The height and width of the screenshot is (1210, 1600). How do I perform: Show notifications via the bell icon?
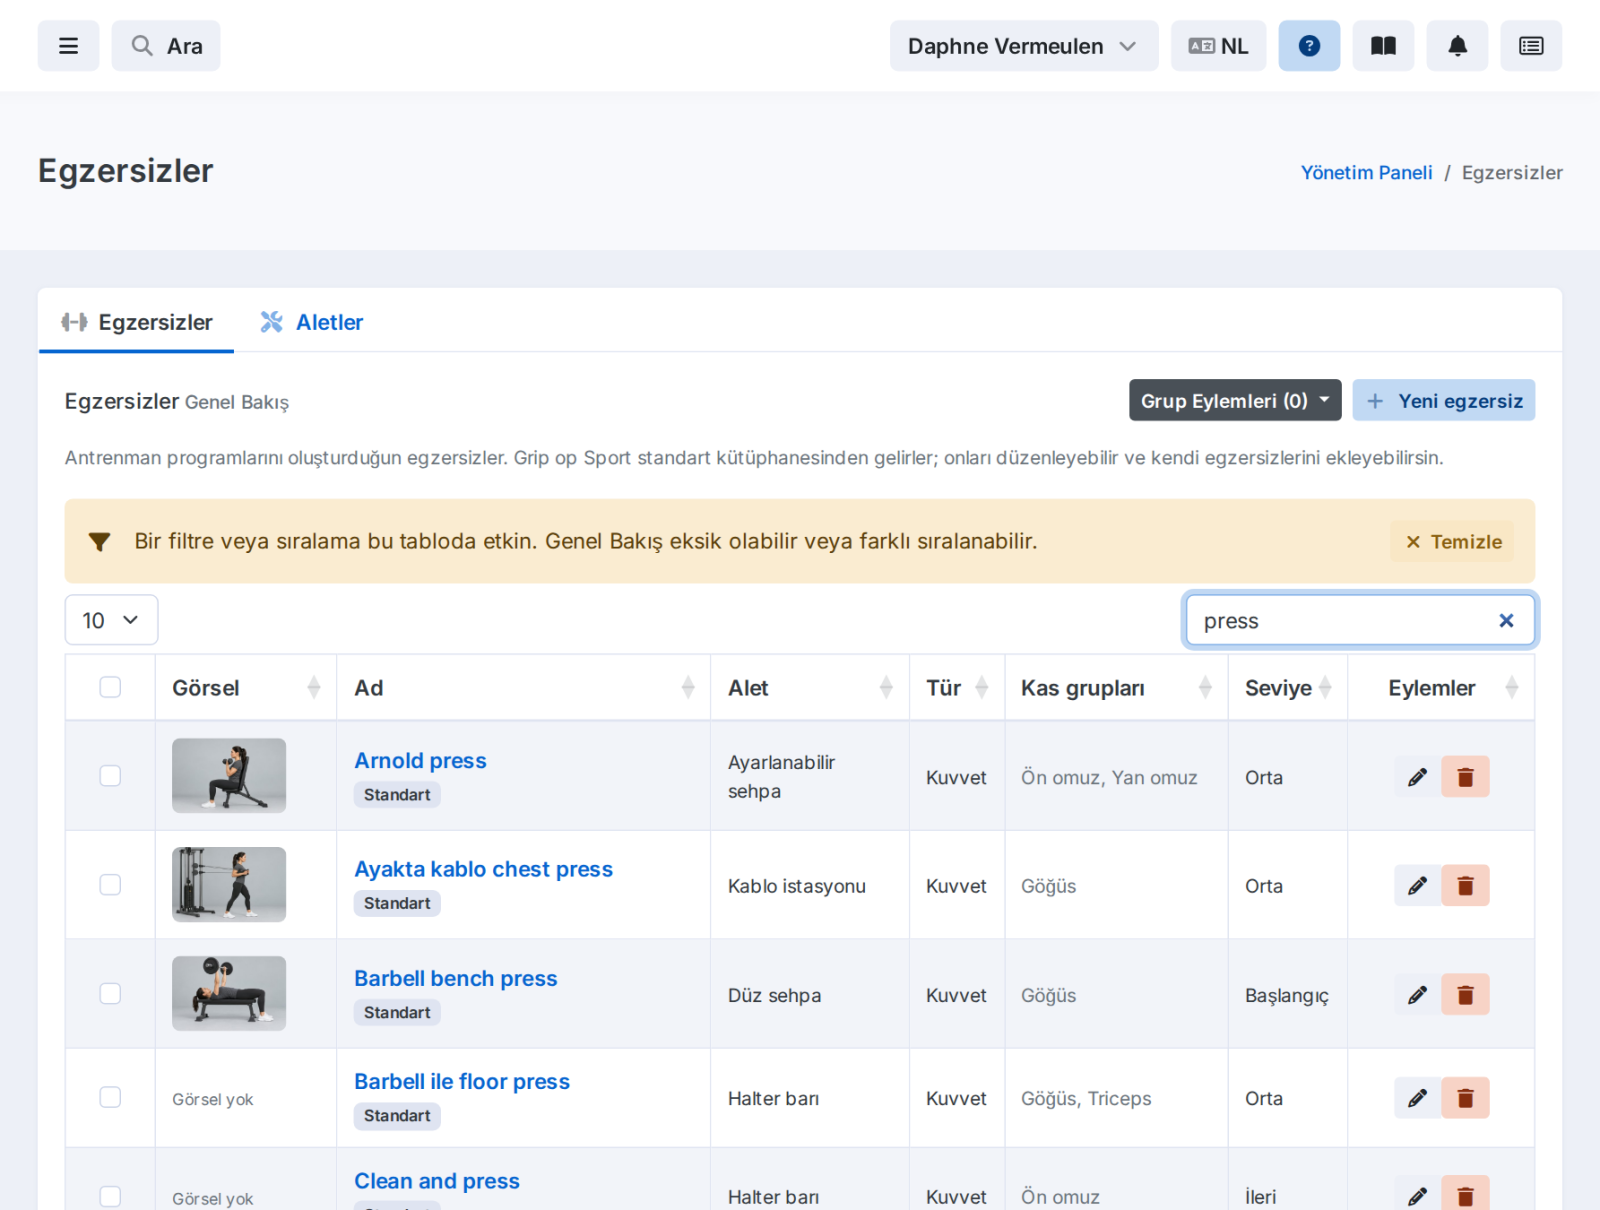point(1457,46)
